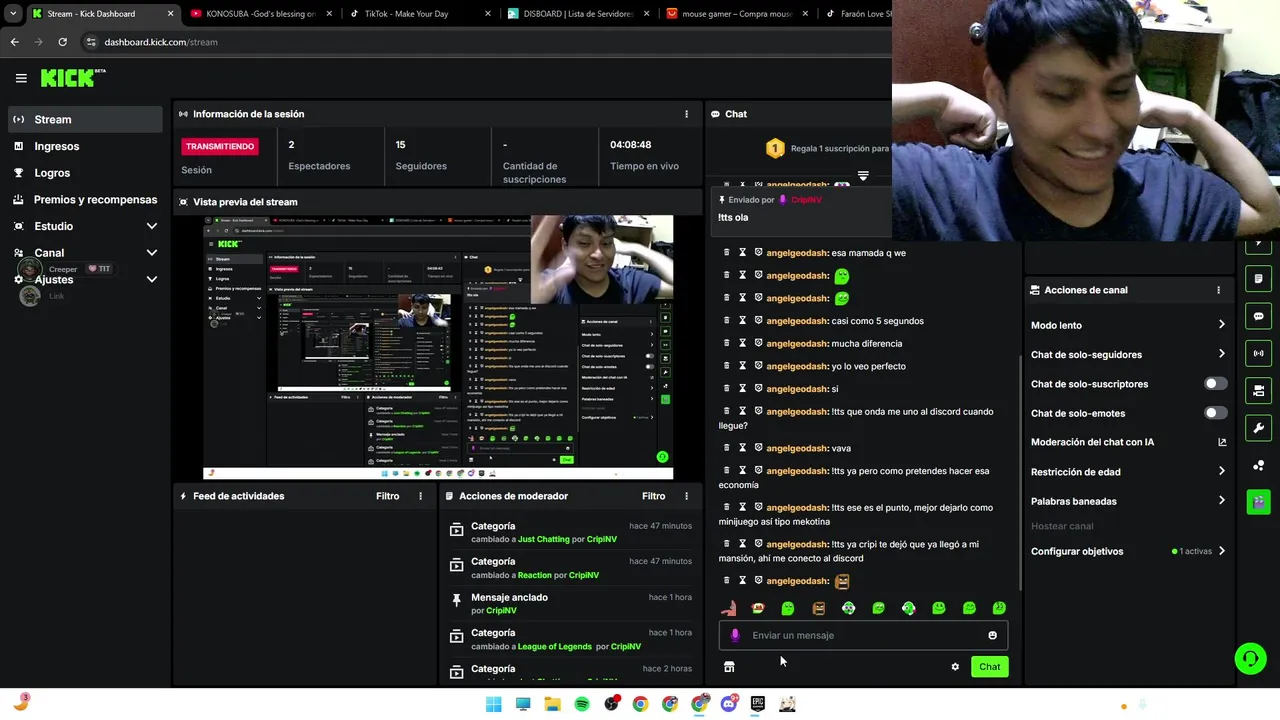Viewport: 1280px width, 720px height.
Task: Click the green clapperboard icon in right sidebar
Action: (1258, 501)
